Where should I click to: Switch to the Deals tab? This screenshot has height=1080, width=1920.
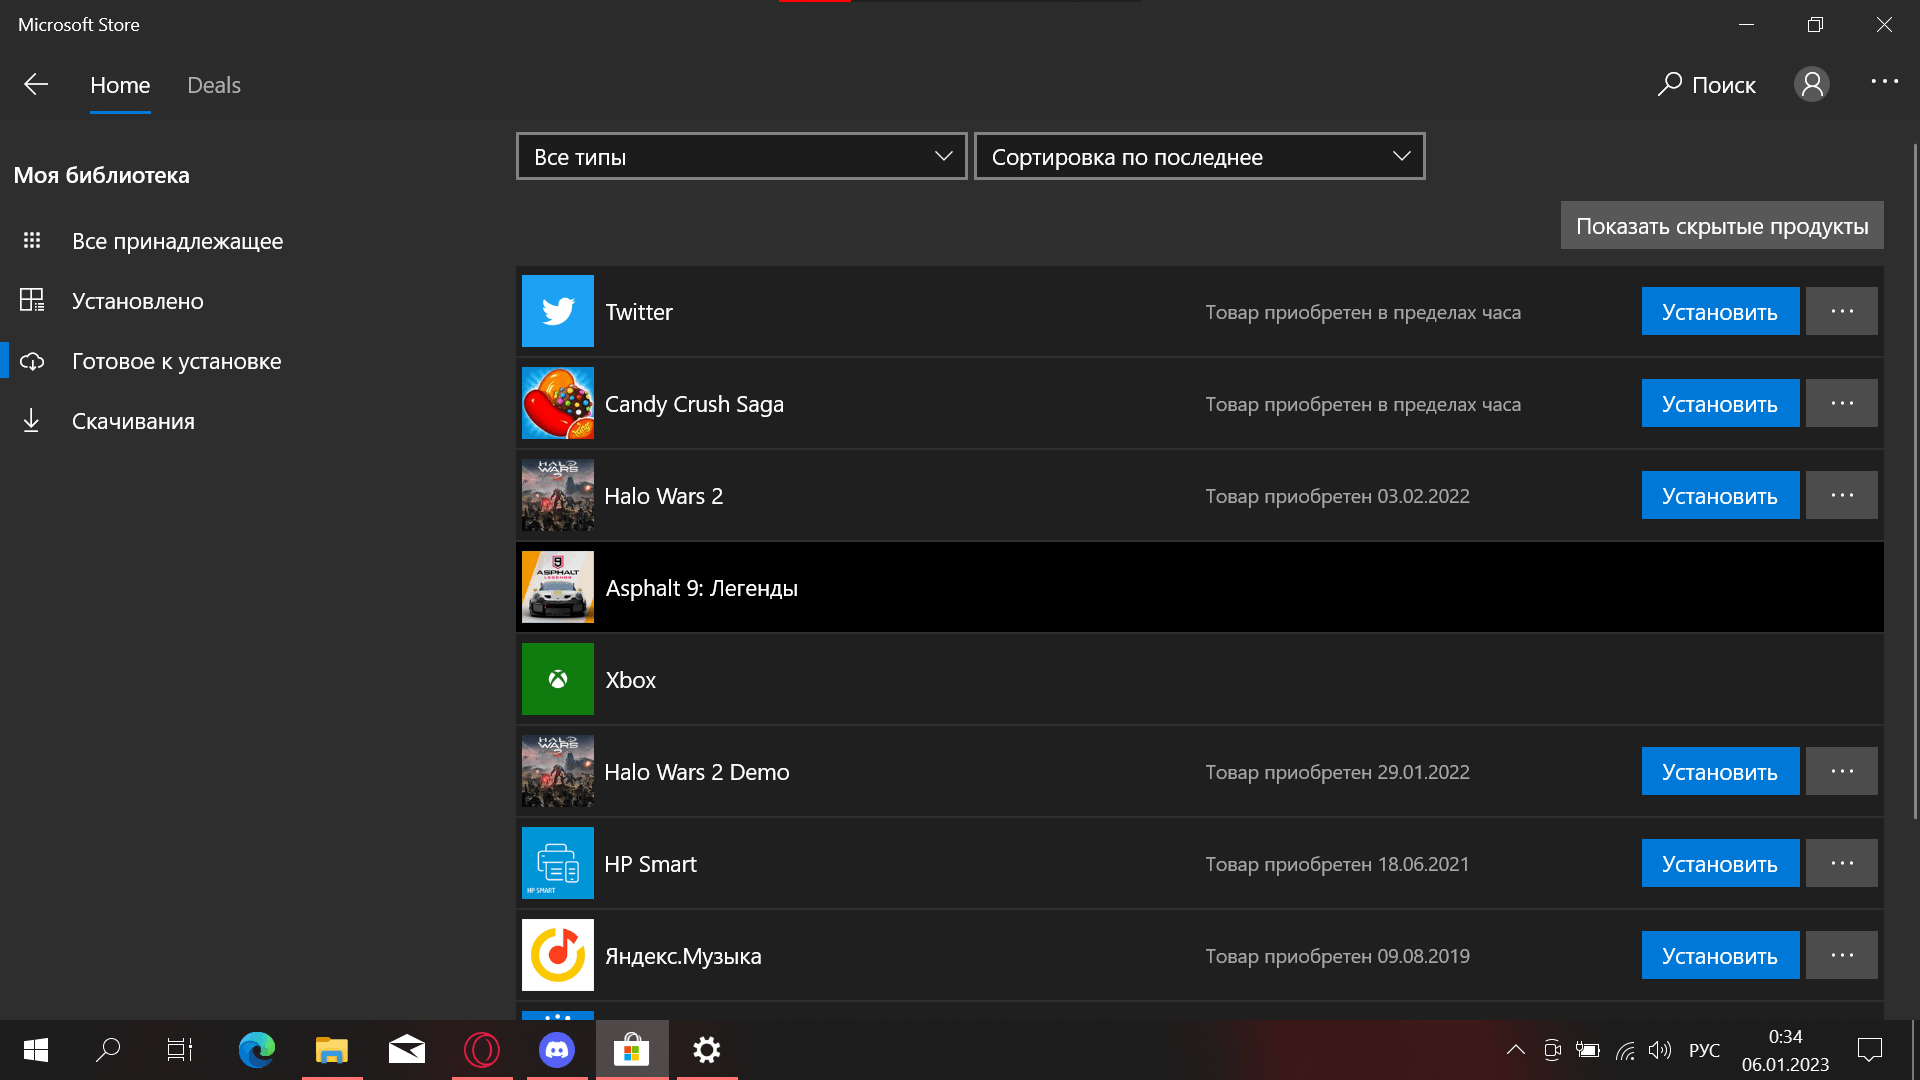[214, 85]
